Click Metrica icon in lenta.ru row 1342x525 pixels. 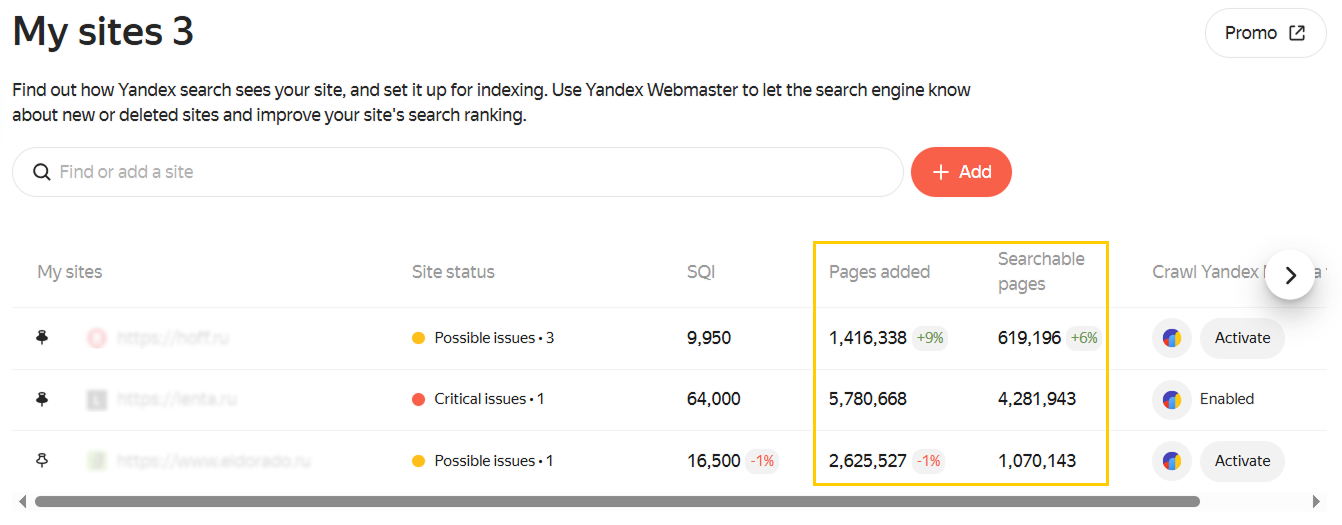pyautogui.click(x=1171, y=399)
